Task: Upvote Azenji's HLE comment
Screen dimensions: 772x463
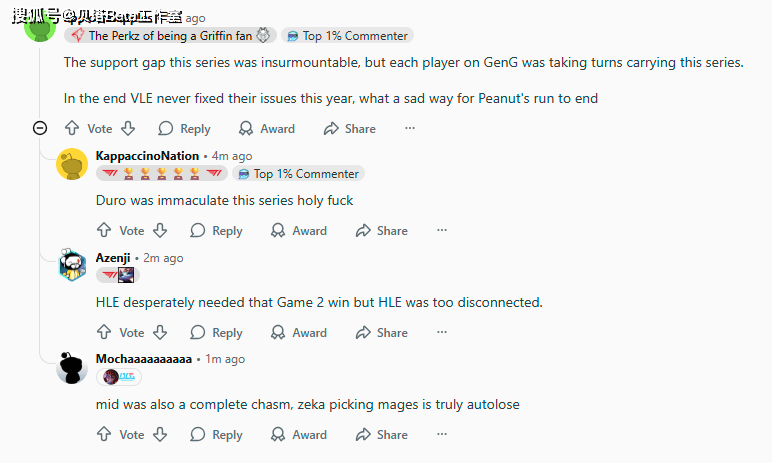Action: [104, 332]
